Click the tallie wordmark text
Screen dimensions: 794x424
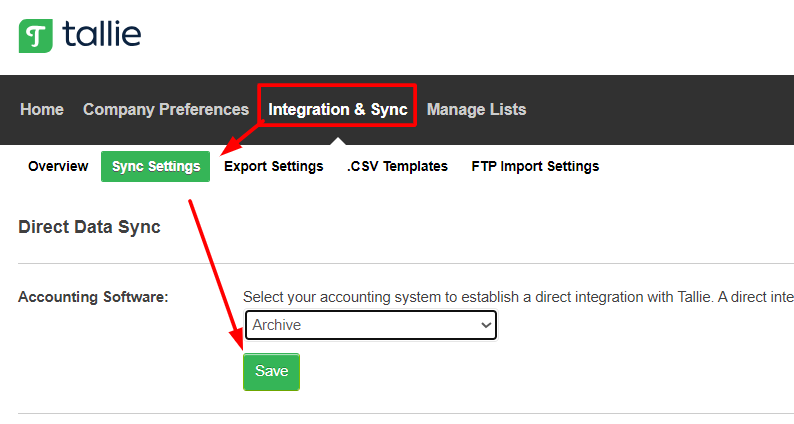pos(102,34)
